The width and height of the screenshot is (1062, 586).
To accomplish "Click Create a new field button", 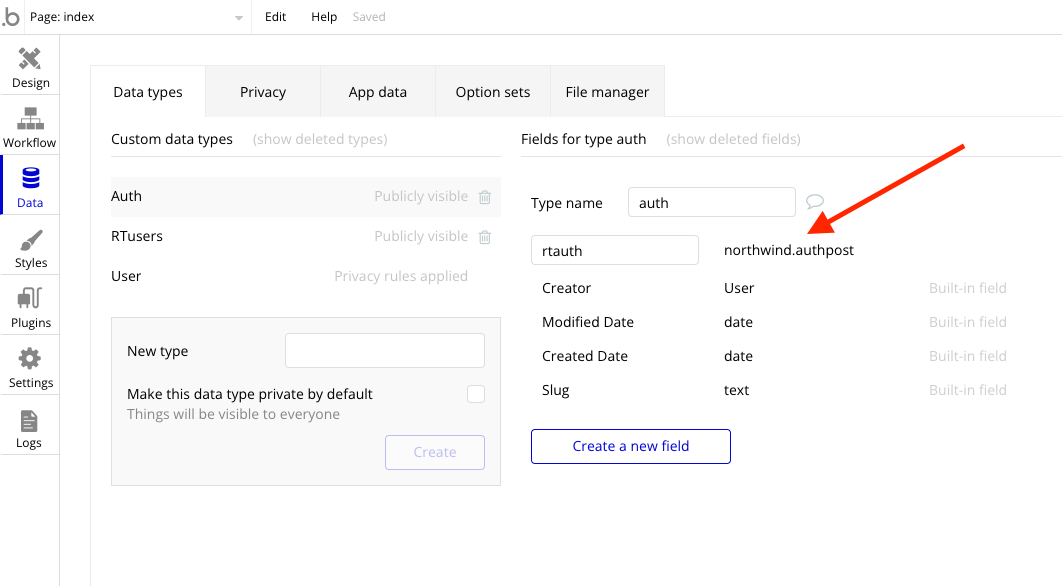I will click(631, 446).
